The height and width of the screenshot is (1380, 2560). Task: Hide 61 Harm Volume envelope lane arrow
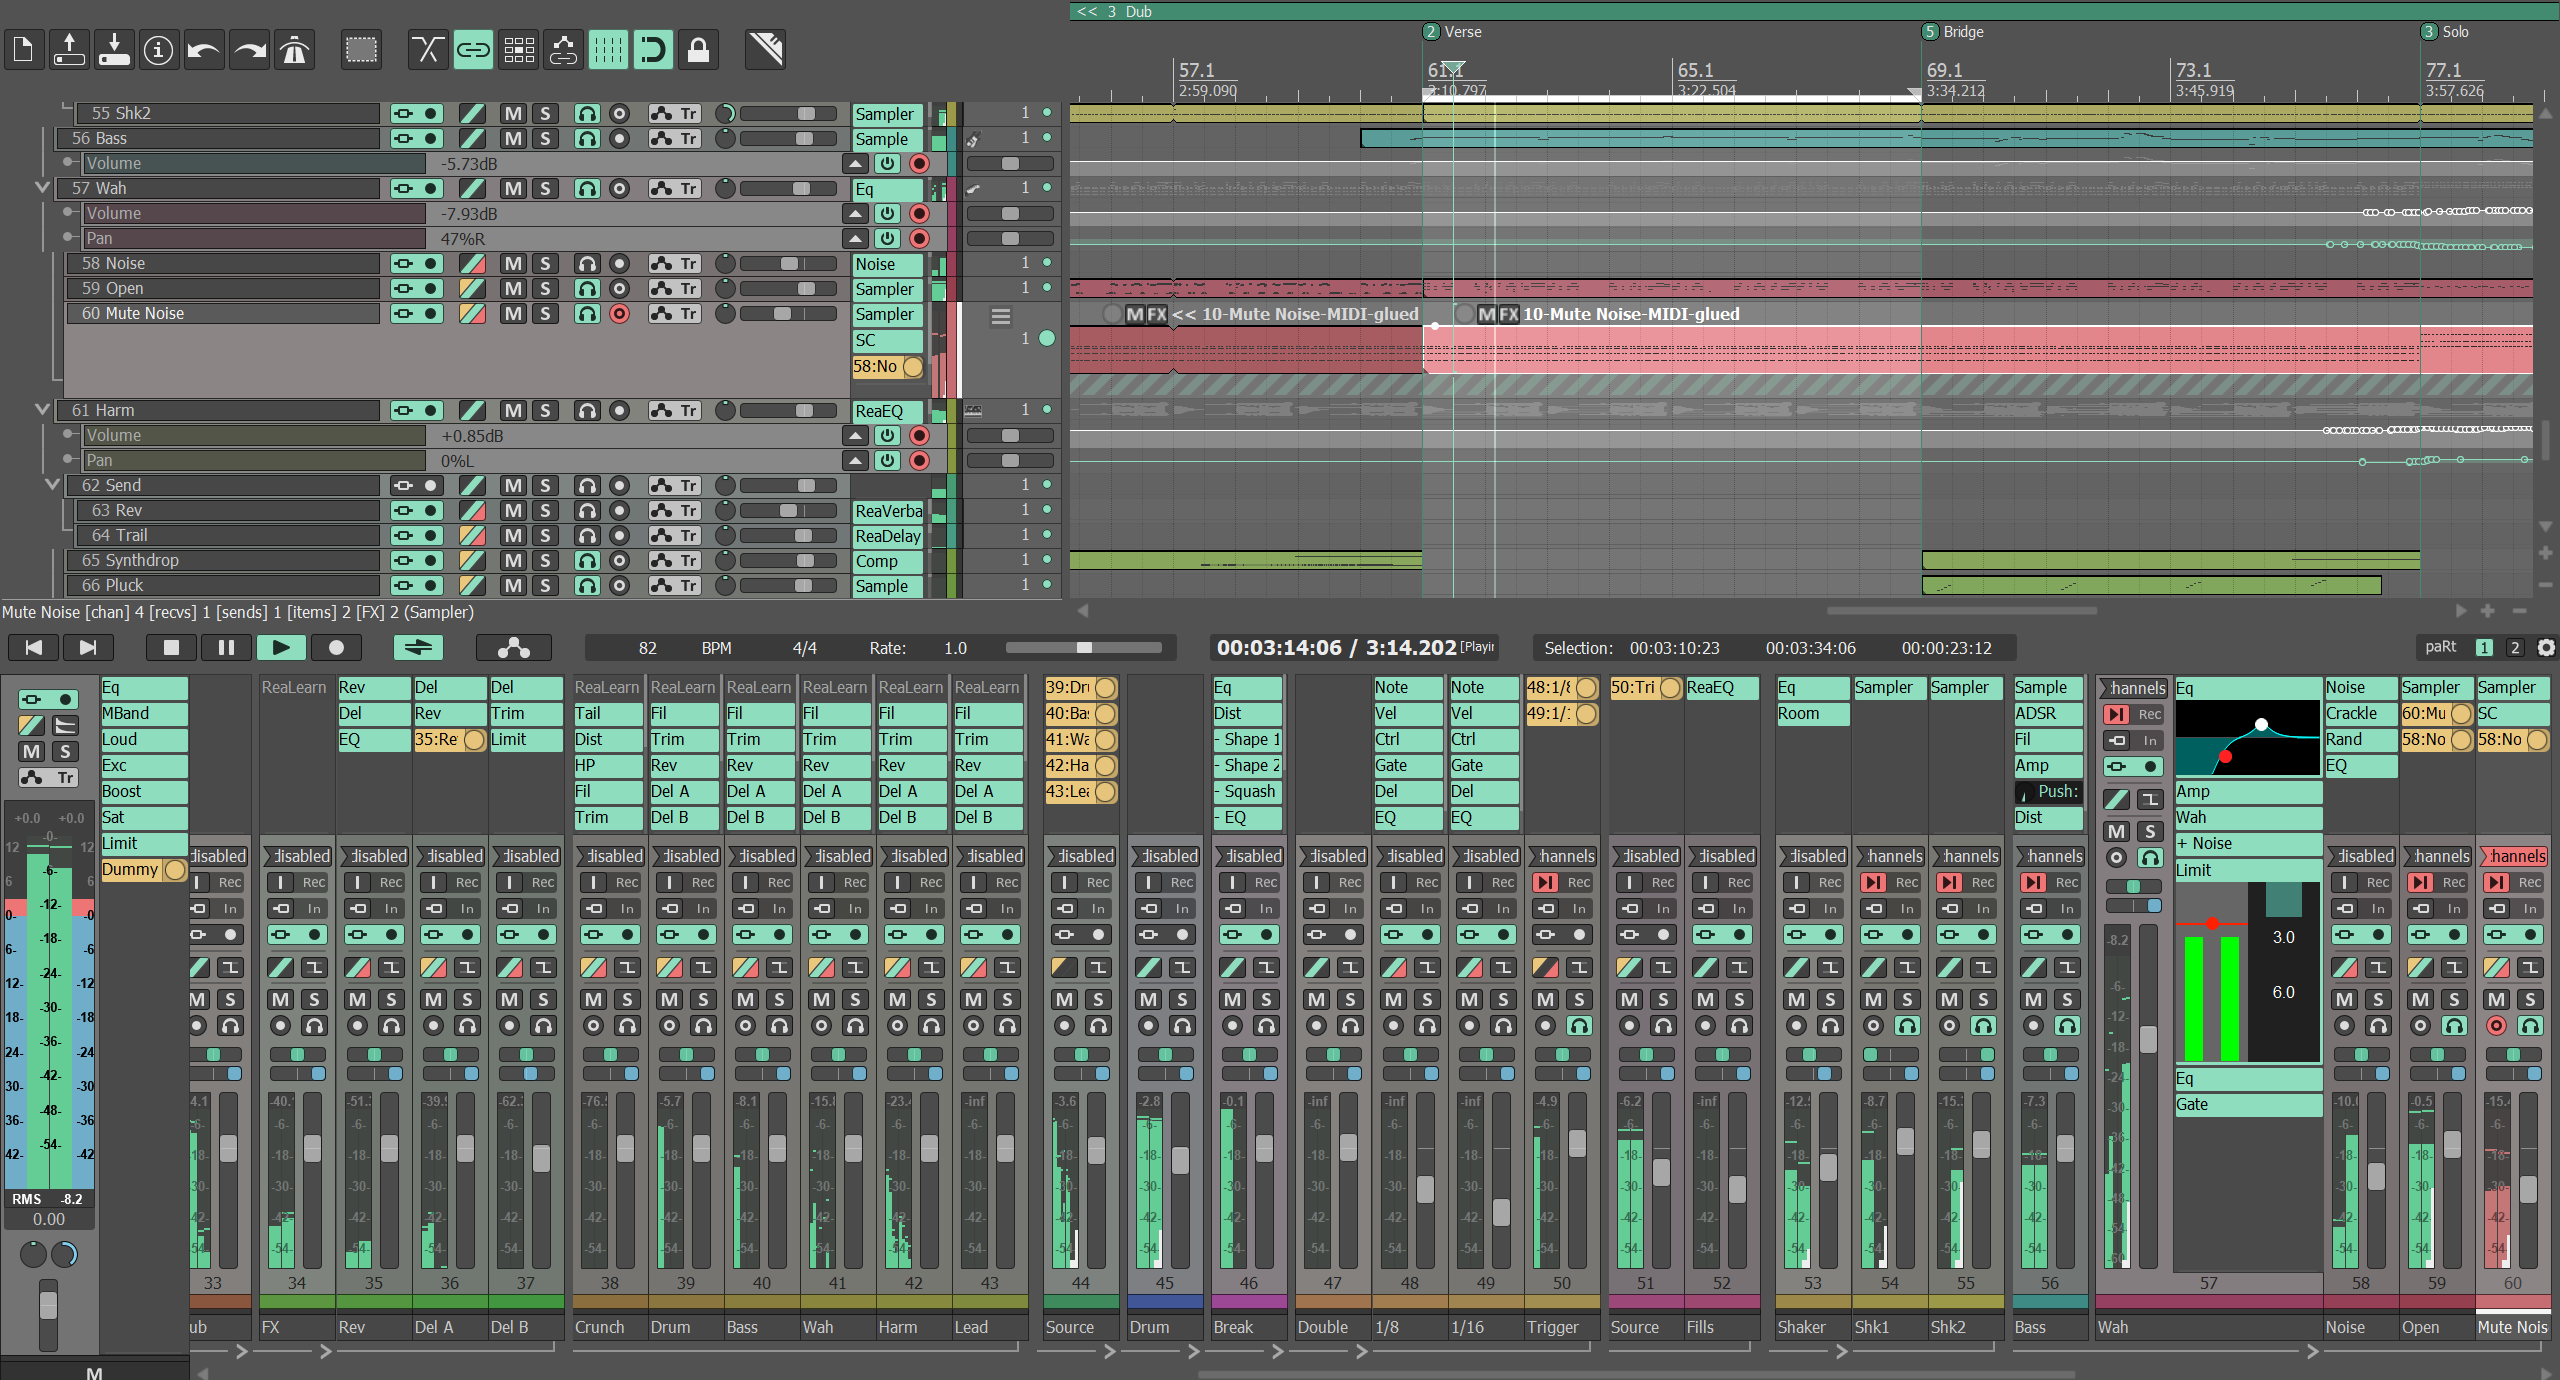tap(855, 435)
